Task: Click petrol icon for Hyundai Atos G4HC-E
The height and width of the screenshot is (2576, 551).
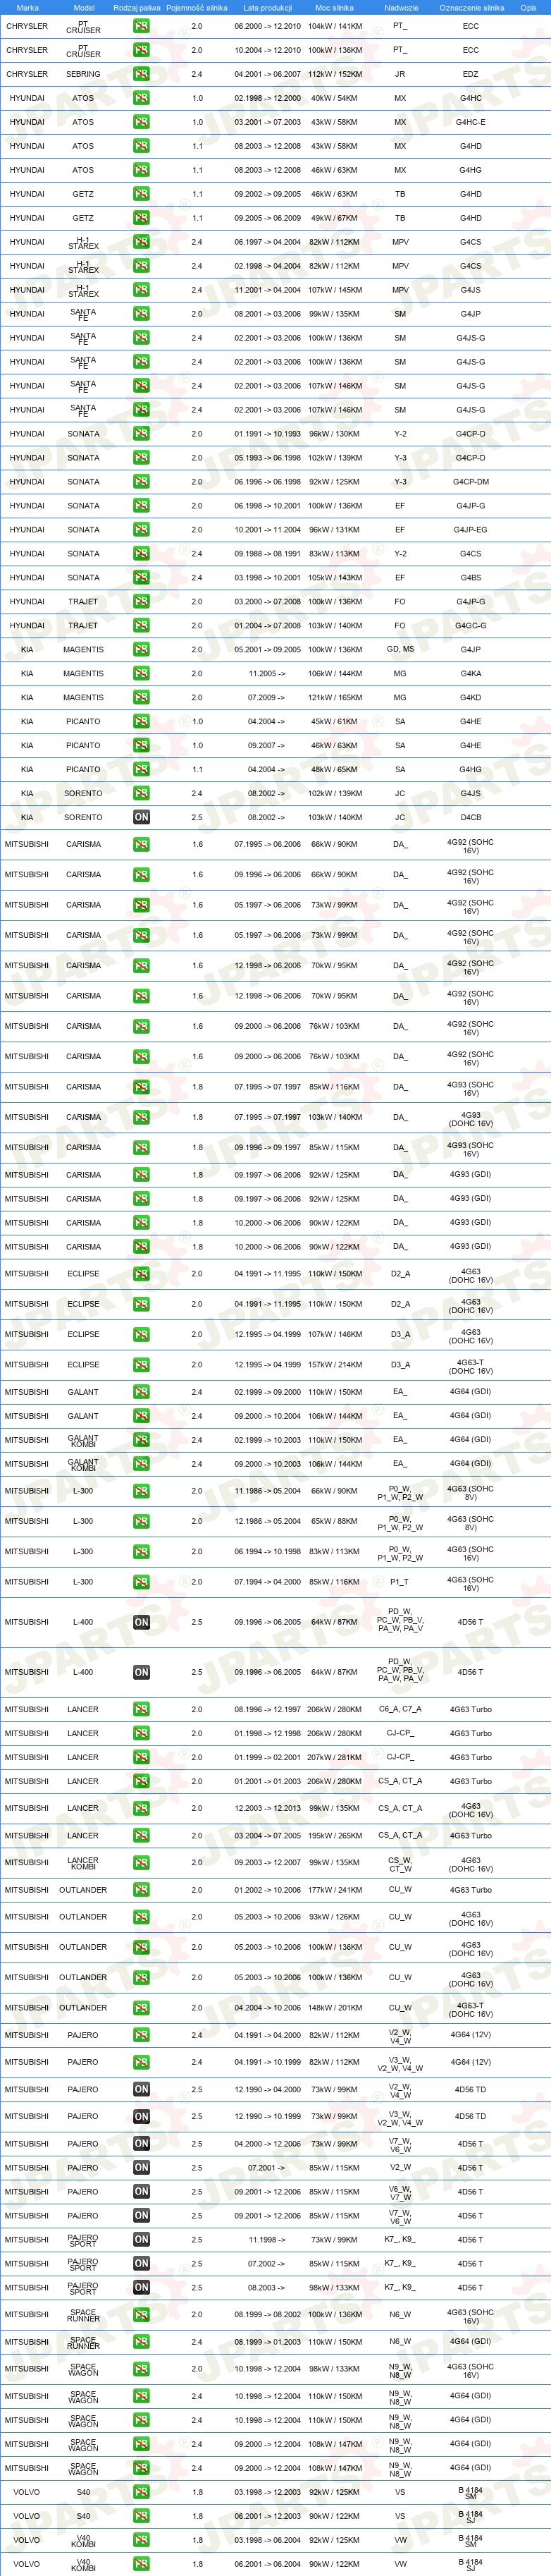Action: 141,122
